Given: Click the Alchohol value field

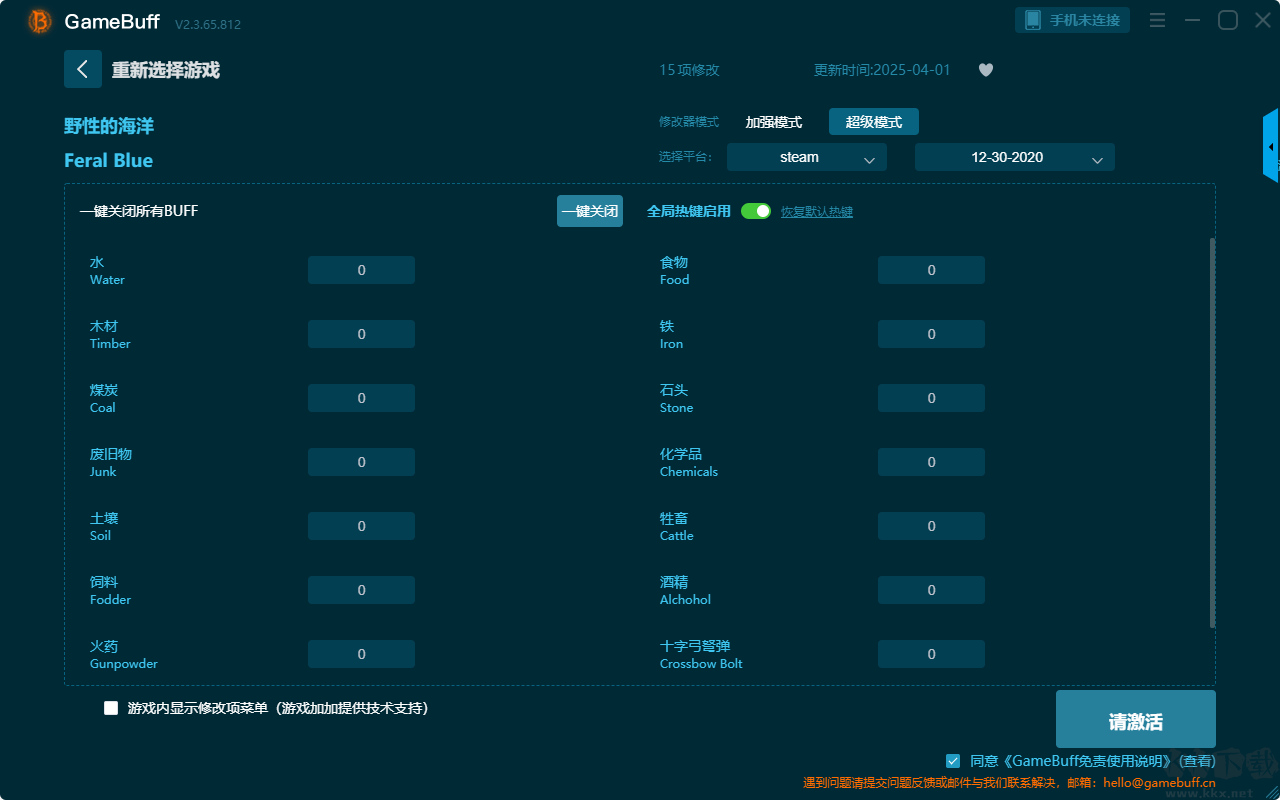Looking at the screenshot, I should click(x=931, y=590).
